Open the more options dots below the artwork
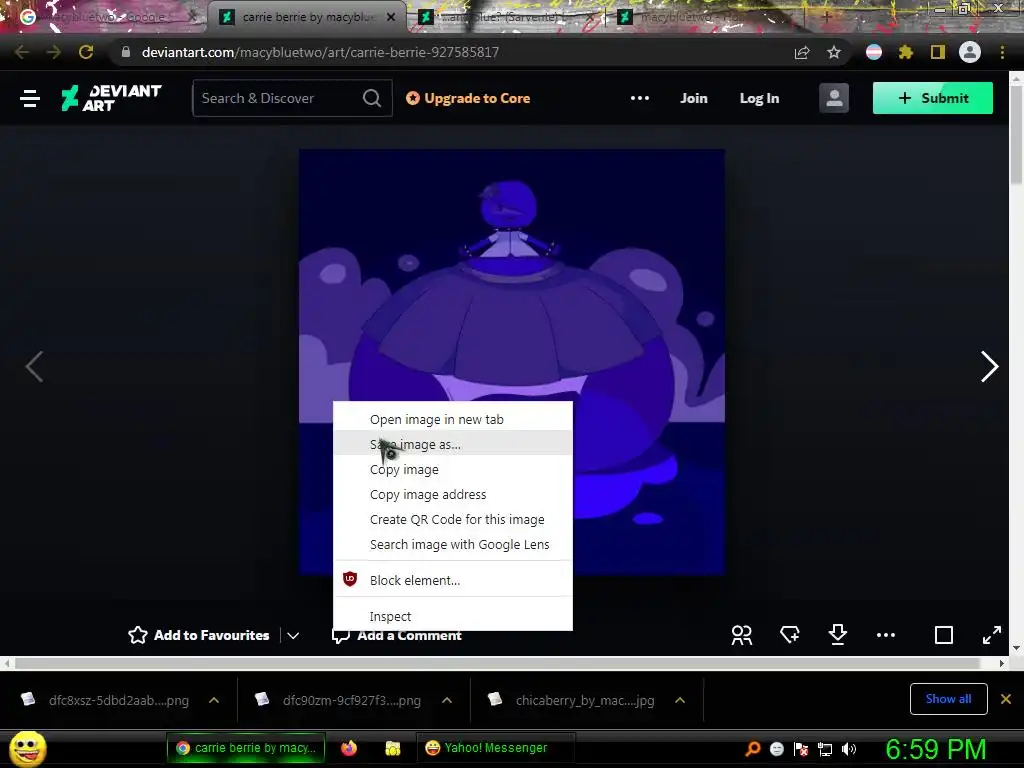Screen dimensions: 1024x768 point(886,635)
